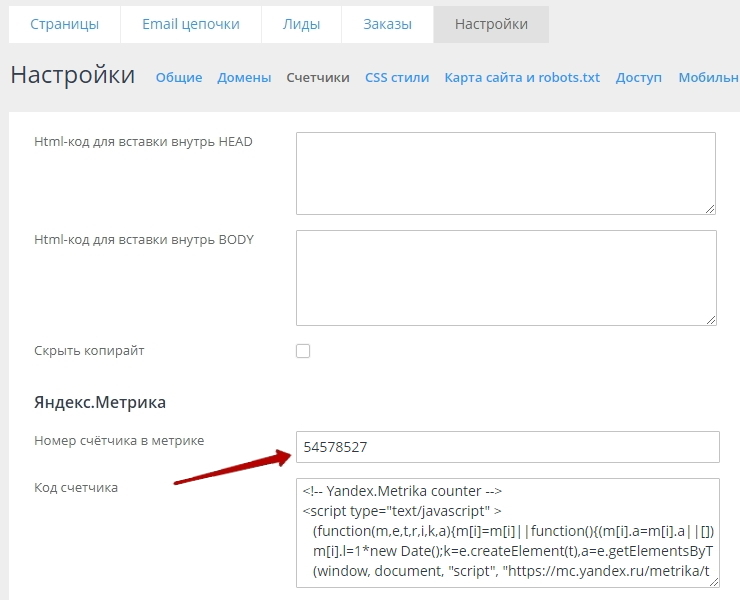Image resolution: width=740 pixels, height=600 pixels.
Task: Click the active Настройки tab
Action: click(491, 24)
